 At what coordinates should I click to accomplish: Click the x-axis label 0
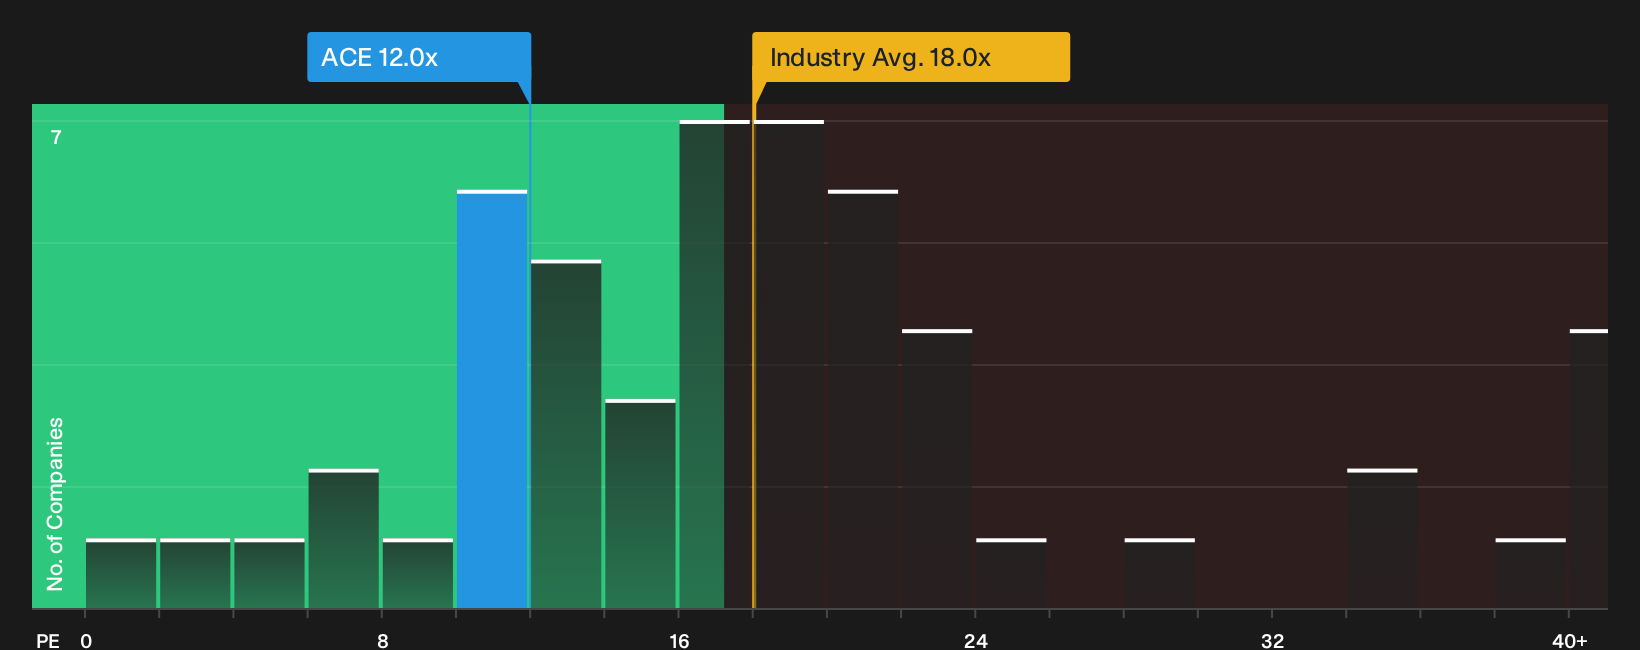(x=86, y=640)
